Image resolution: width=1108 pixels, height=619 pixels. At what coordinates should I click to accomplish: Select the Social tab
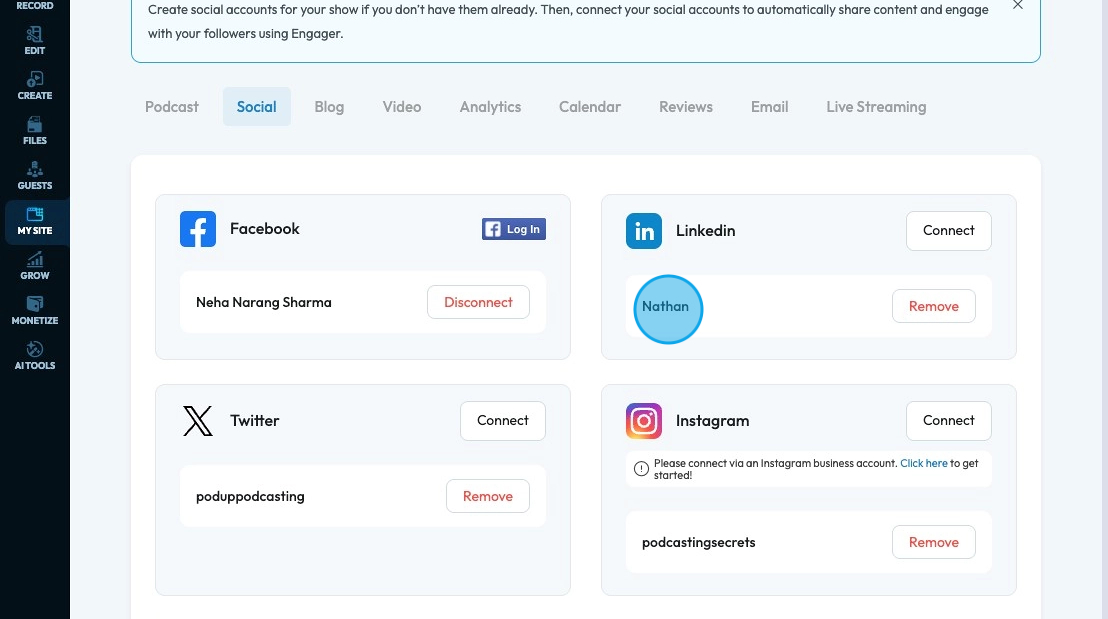(x=257, y=107)
